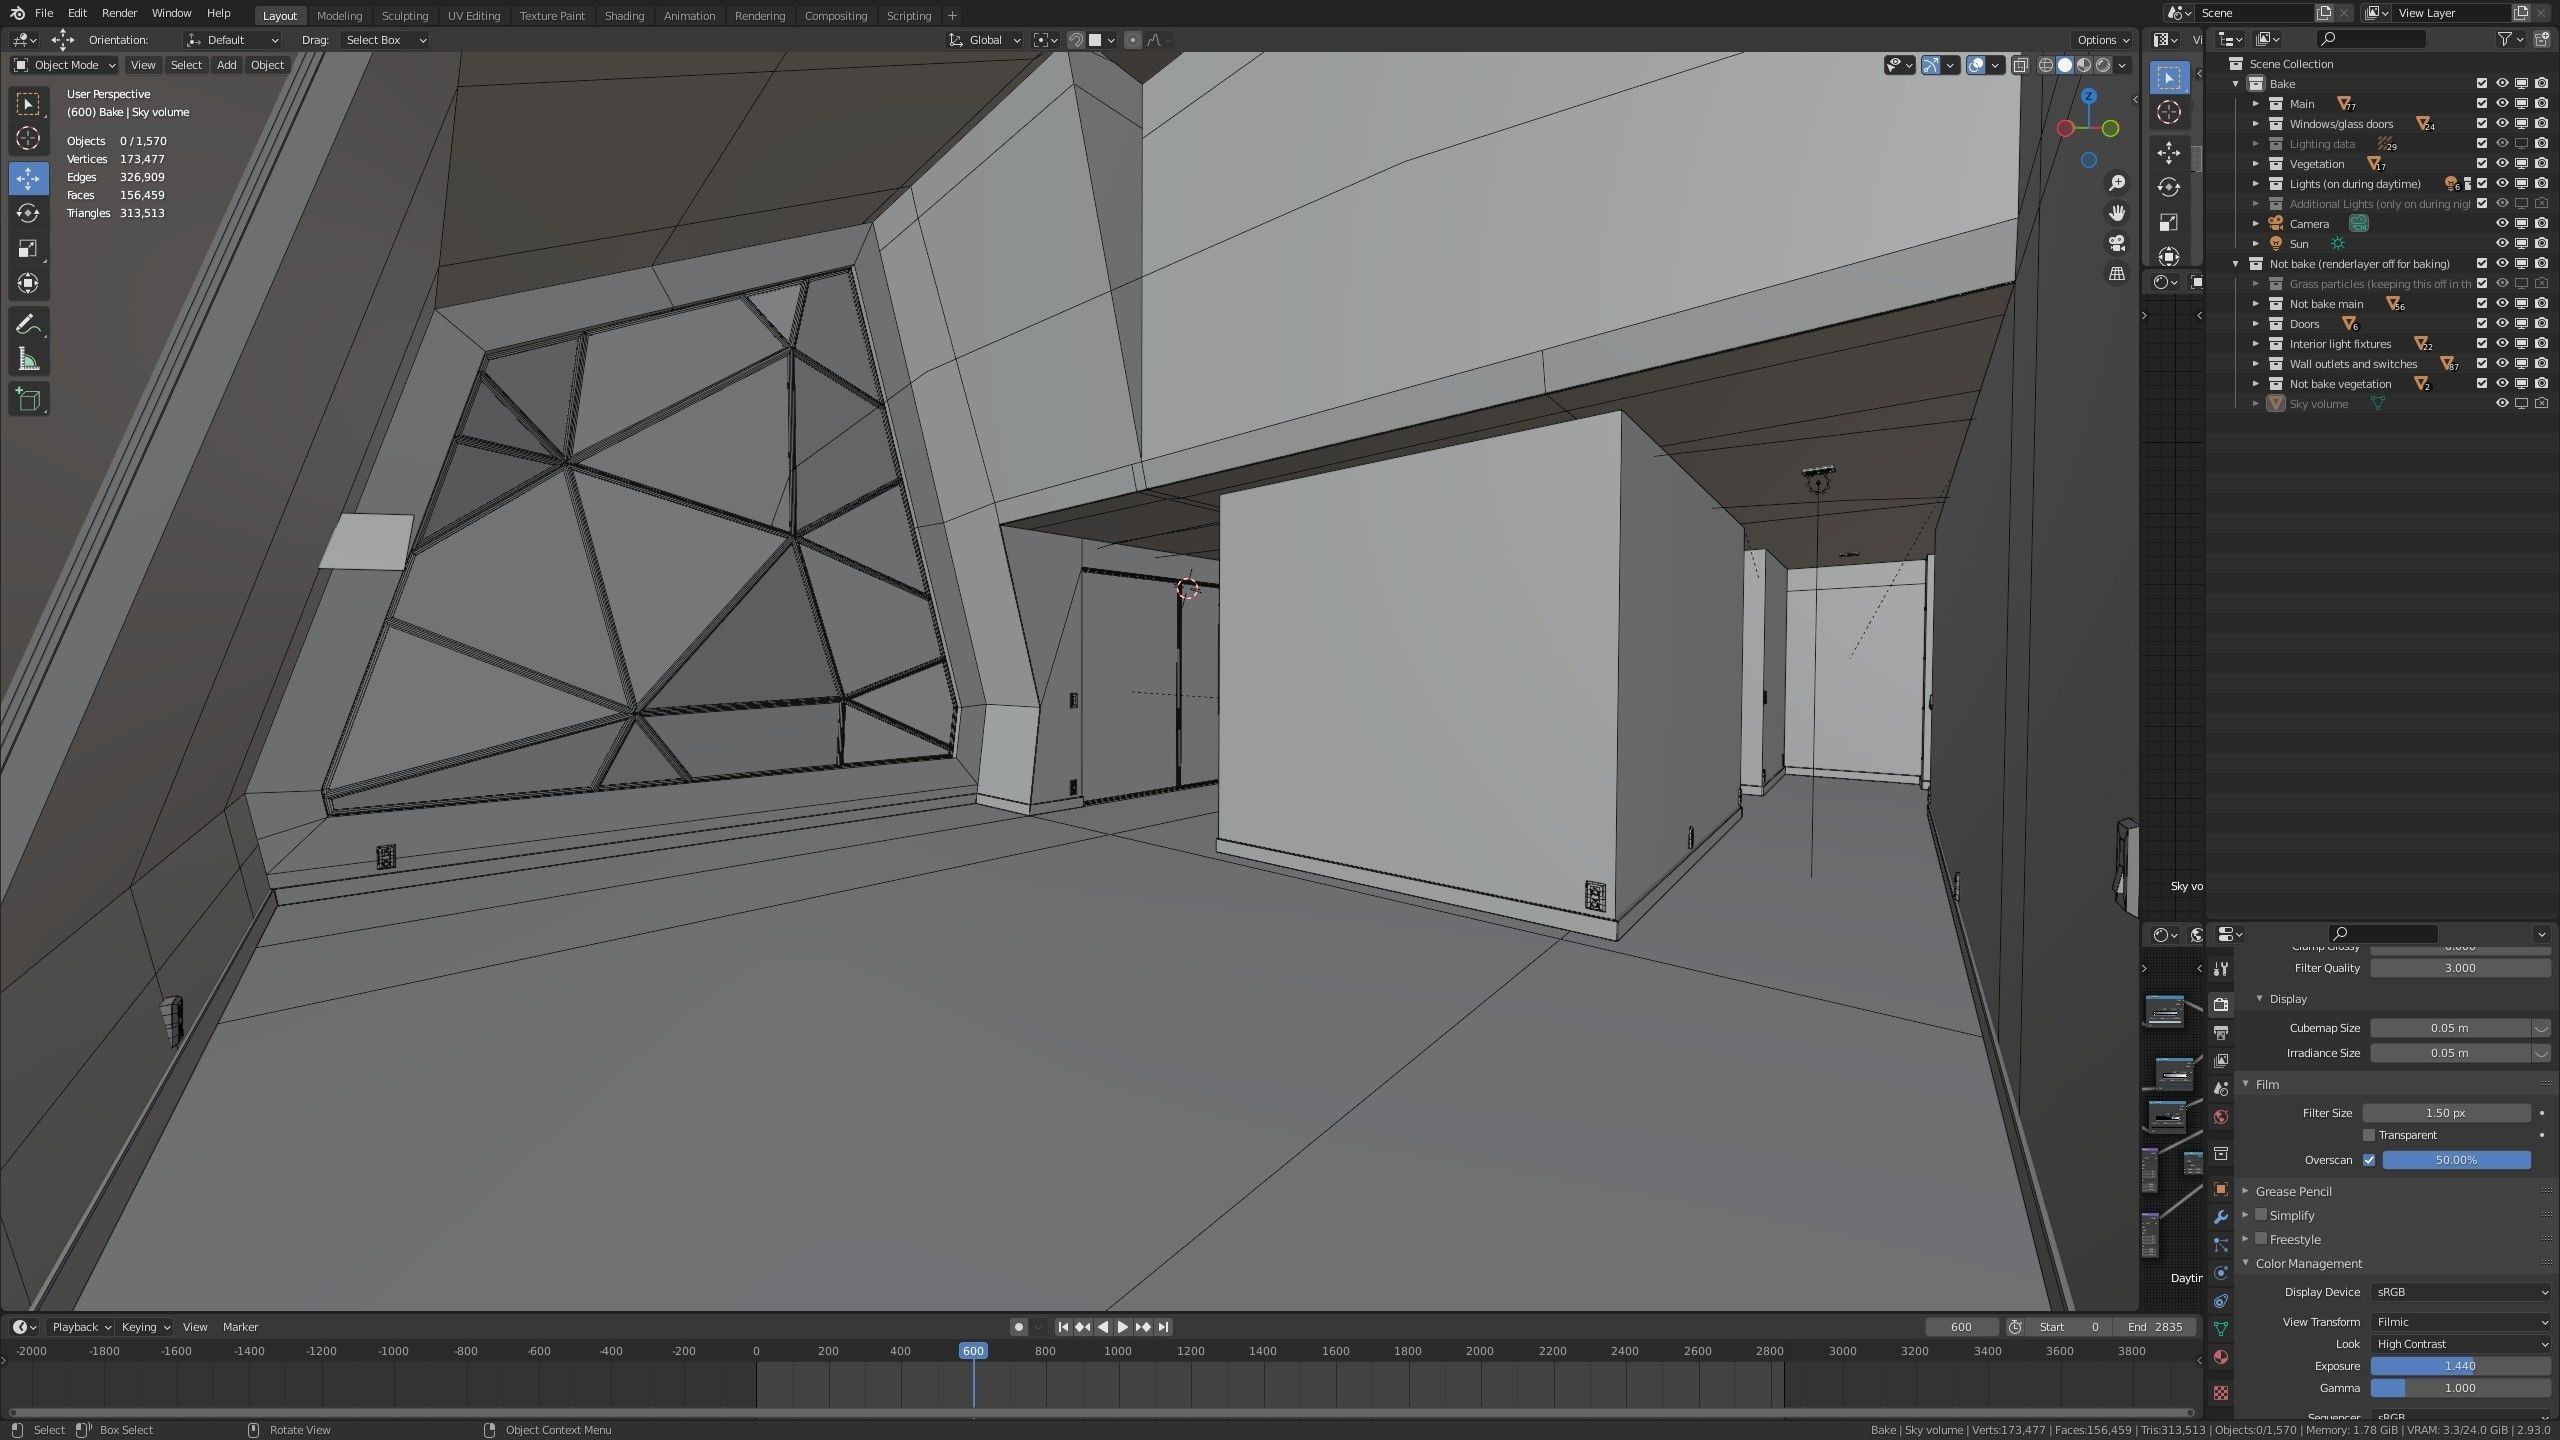Open the viewport Add menu
This screenshot has height=1440, width=2560.
point(227,65)
